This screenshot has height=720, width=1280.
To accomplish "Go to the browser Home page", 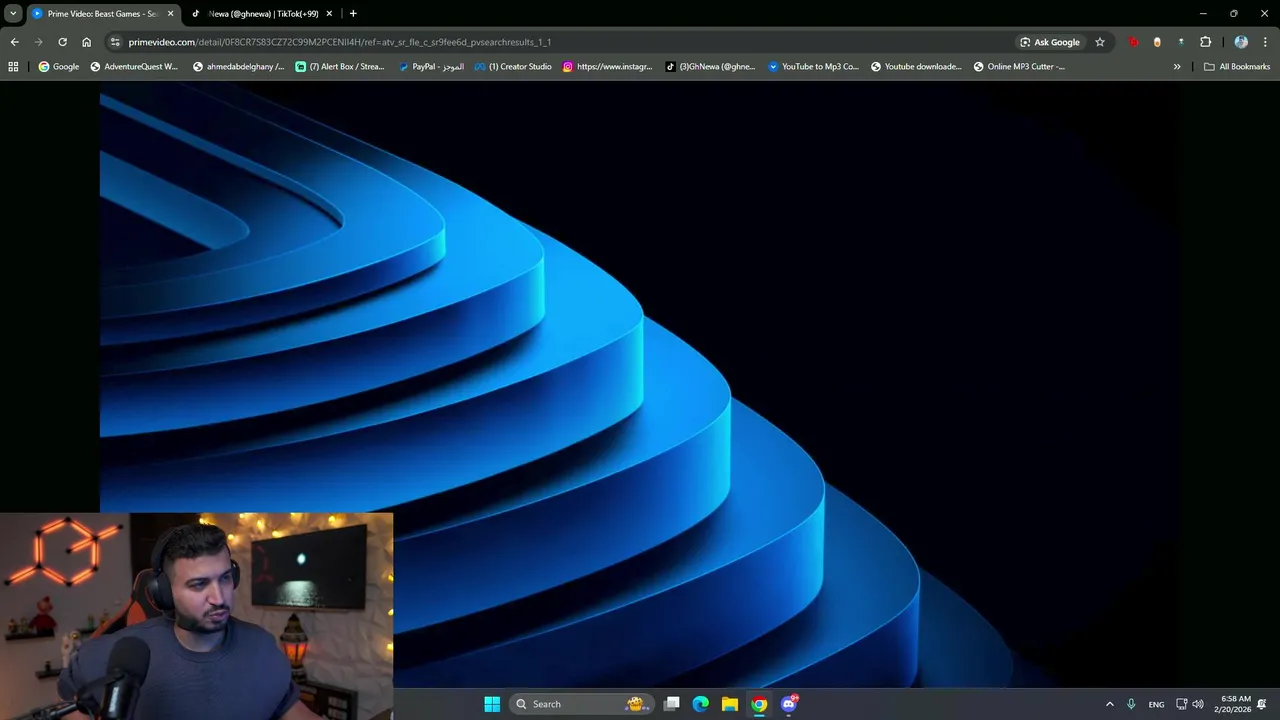I will 86,42.
